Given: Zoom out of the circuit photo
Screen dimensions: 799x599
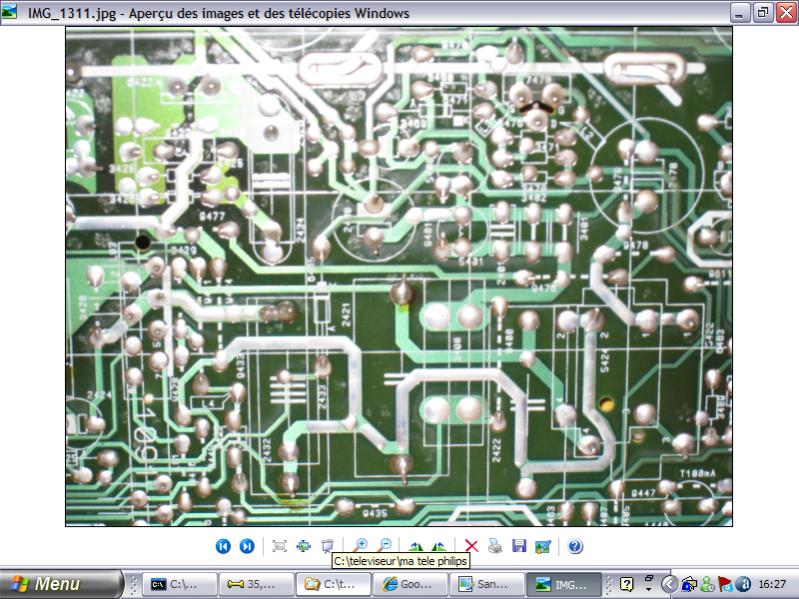Looking at the screenshot, I should point(385,546).
